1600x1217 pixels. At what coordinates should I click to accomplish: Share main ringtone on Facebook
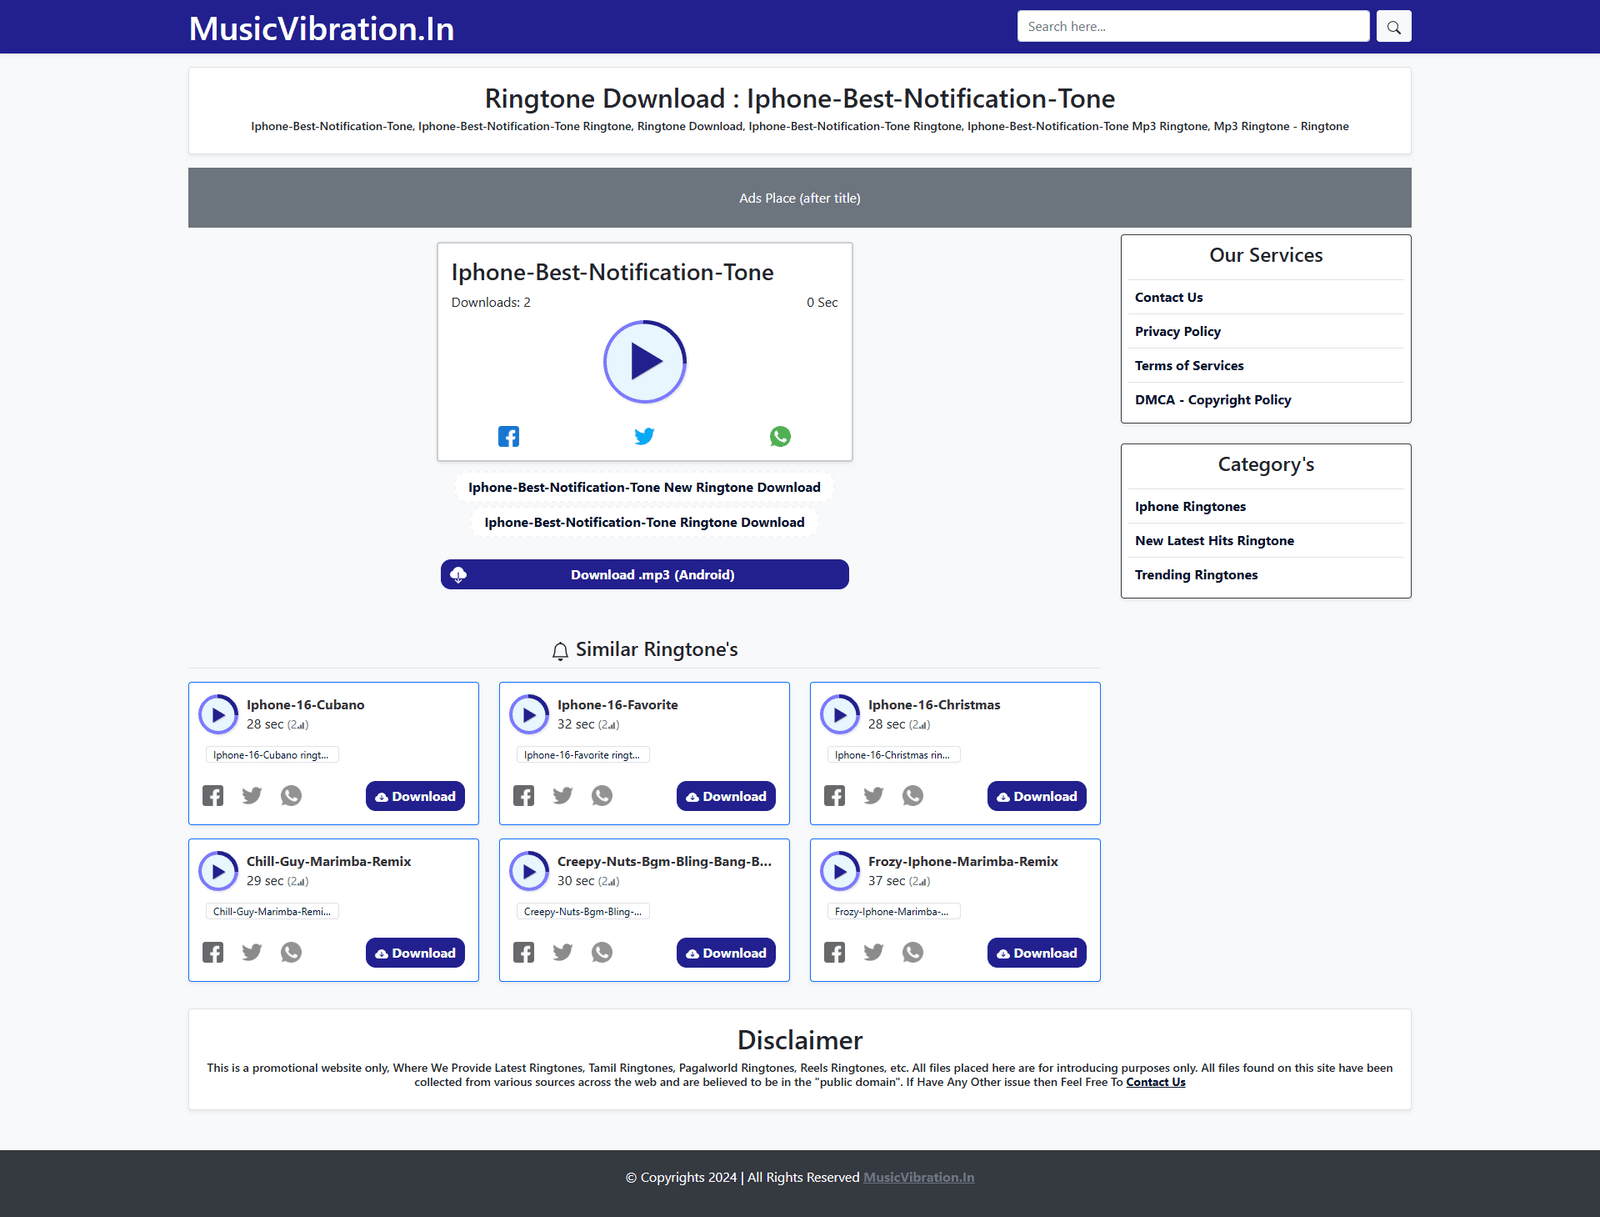pos(509,437)
